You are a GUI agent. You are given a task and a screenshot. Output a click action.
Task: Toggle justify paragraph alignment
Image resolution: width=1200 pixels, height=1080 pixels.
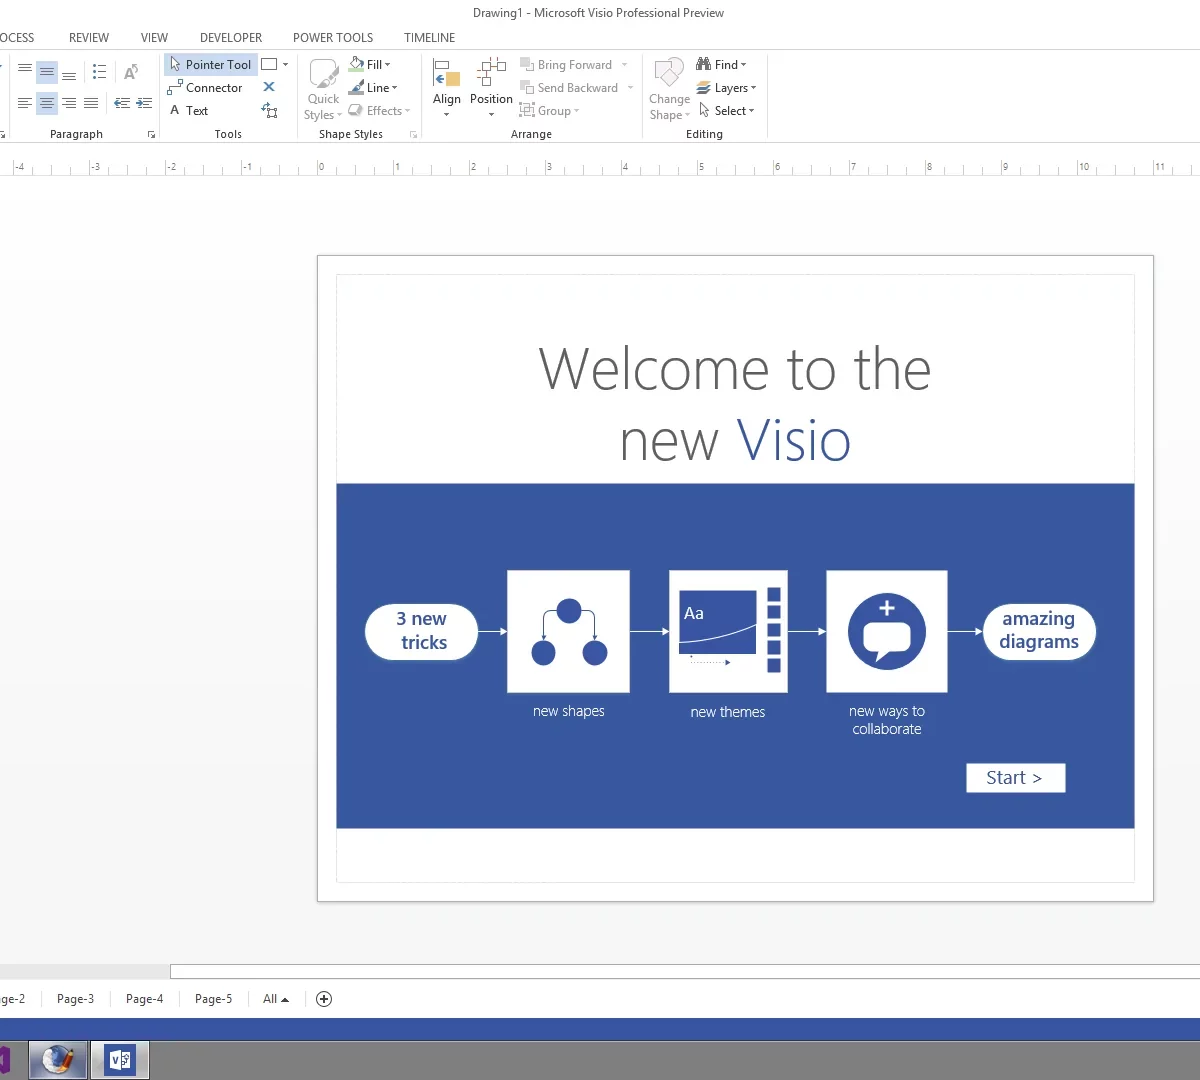[x=91, y=103]
